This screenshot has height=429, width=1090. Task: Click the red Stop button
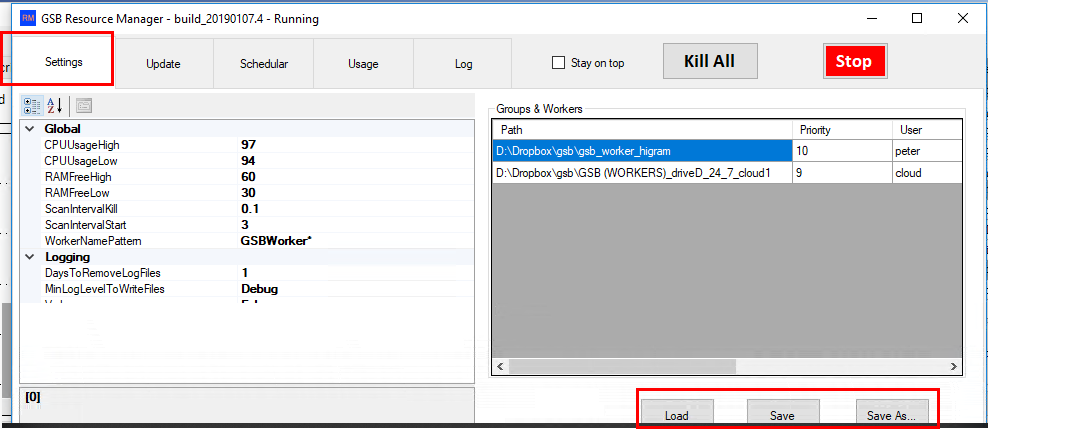tap(853, 61)
